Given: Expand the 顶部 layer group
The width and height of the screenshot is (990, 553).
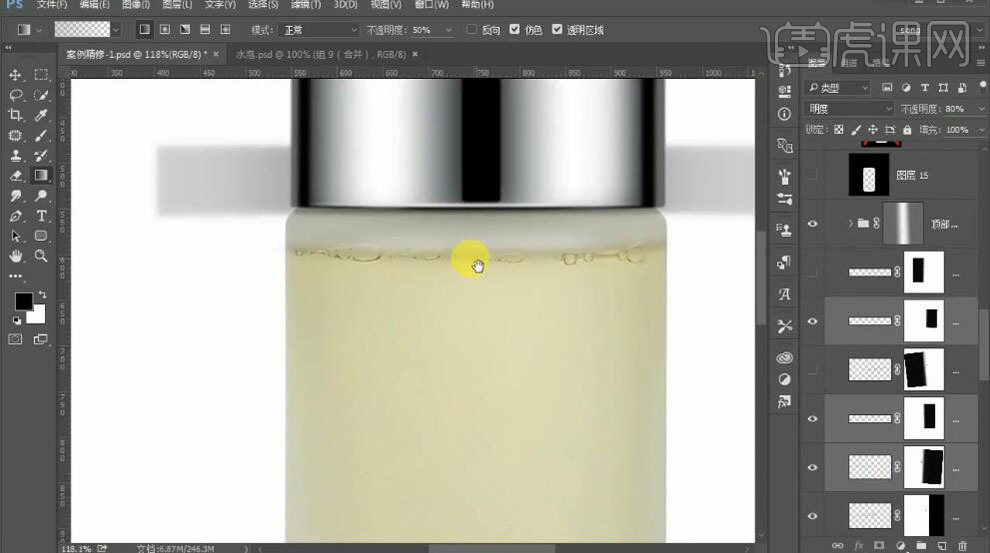Looking at the screenshot, I should click(850, 223).
